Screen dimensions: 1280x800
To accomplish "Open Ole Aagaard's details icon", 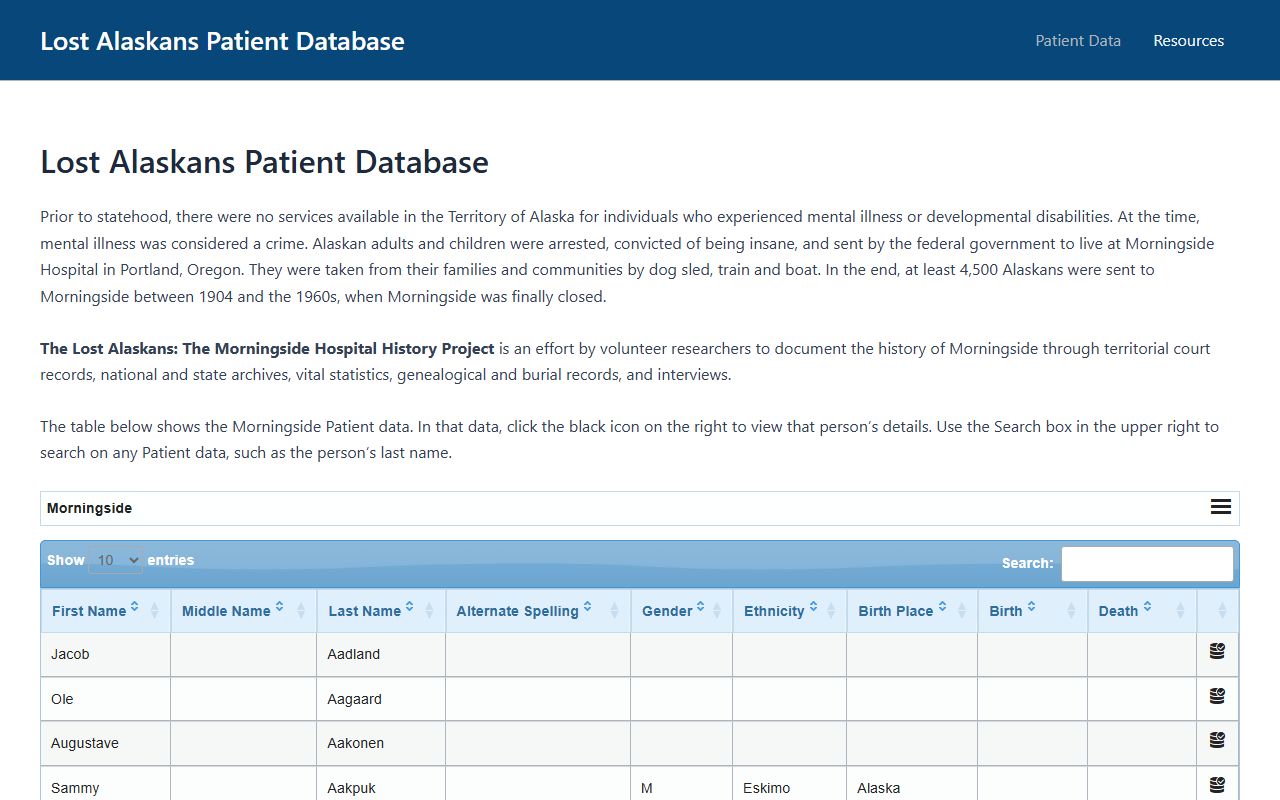I will [x=1217, y=696].
